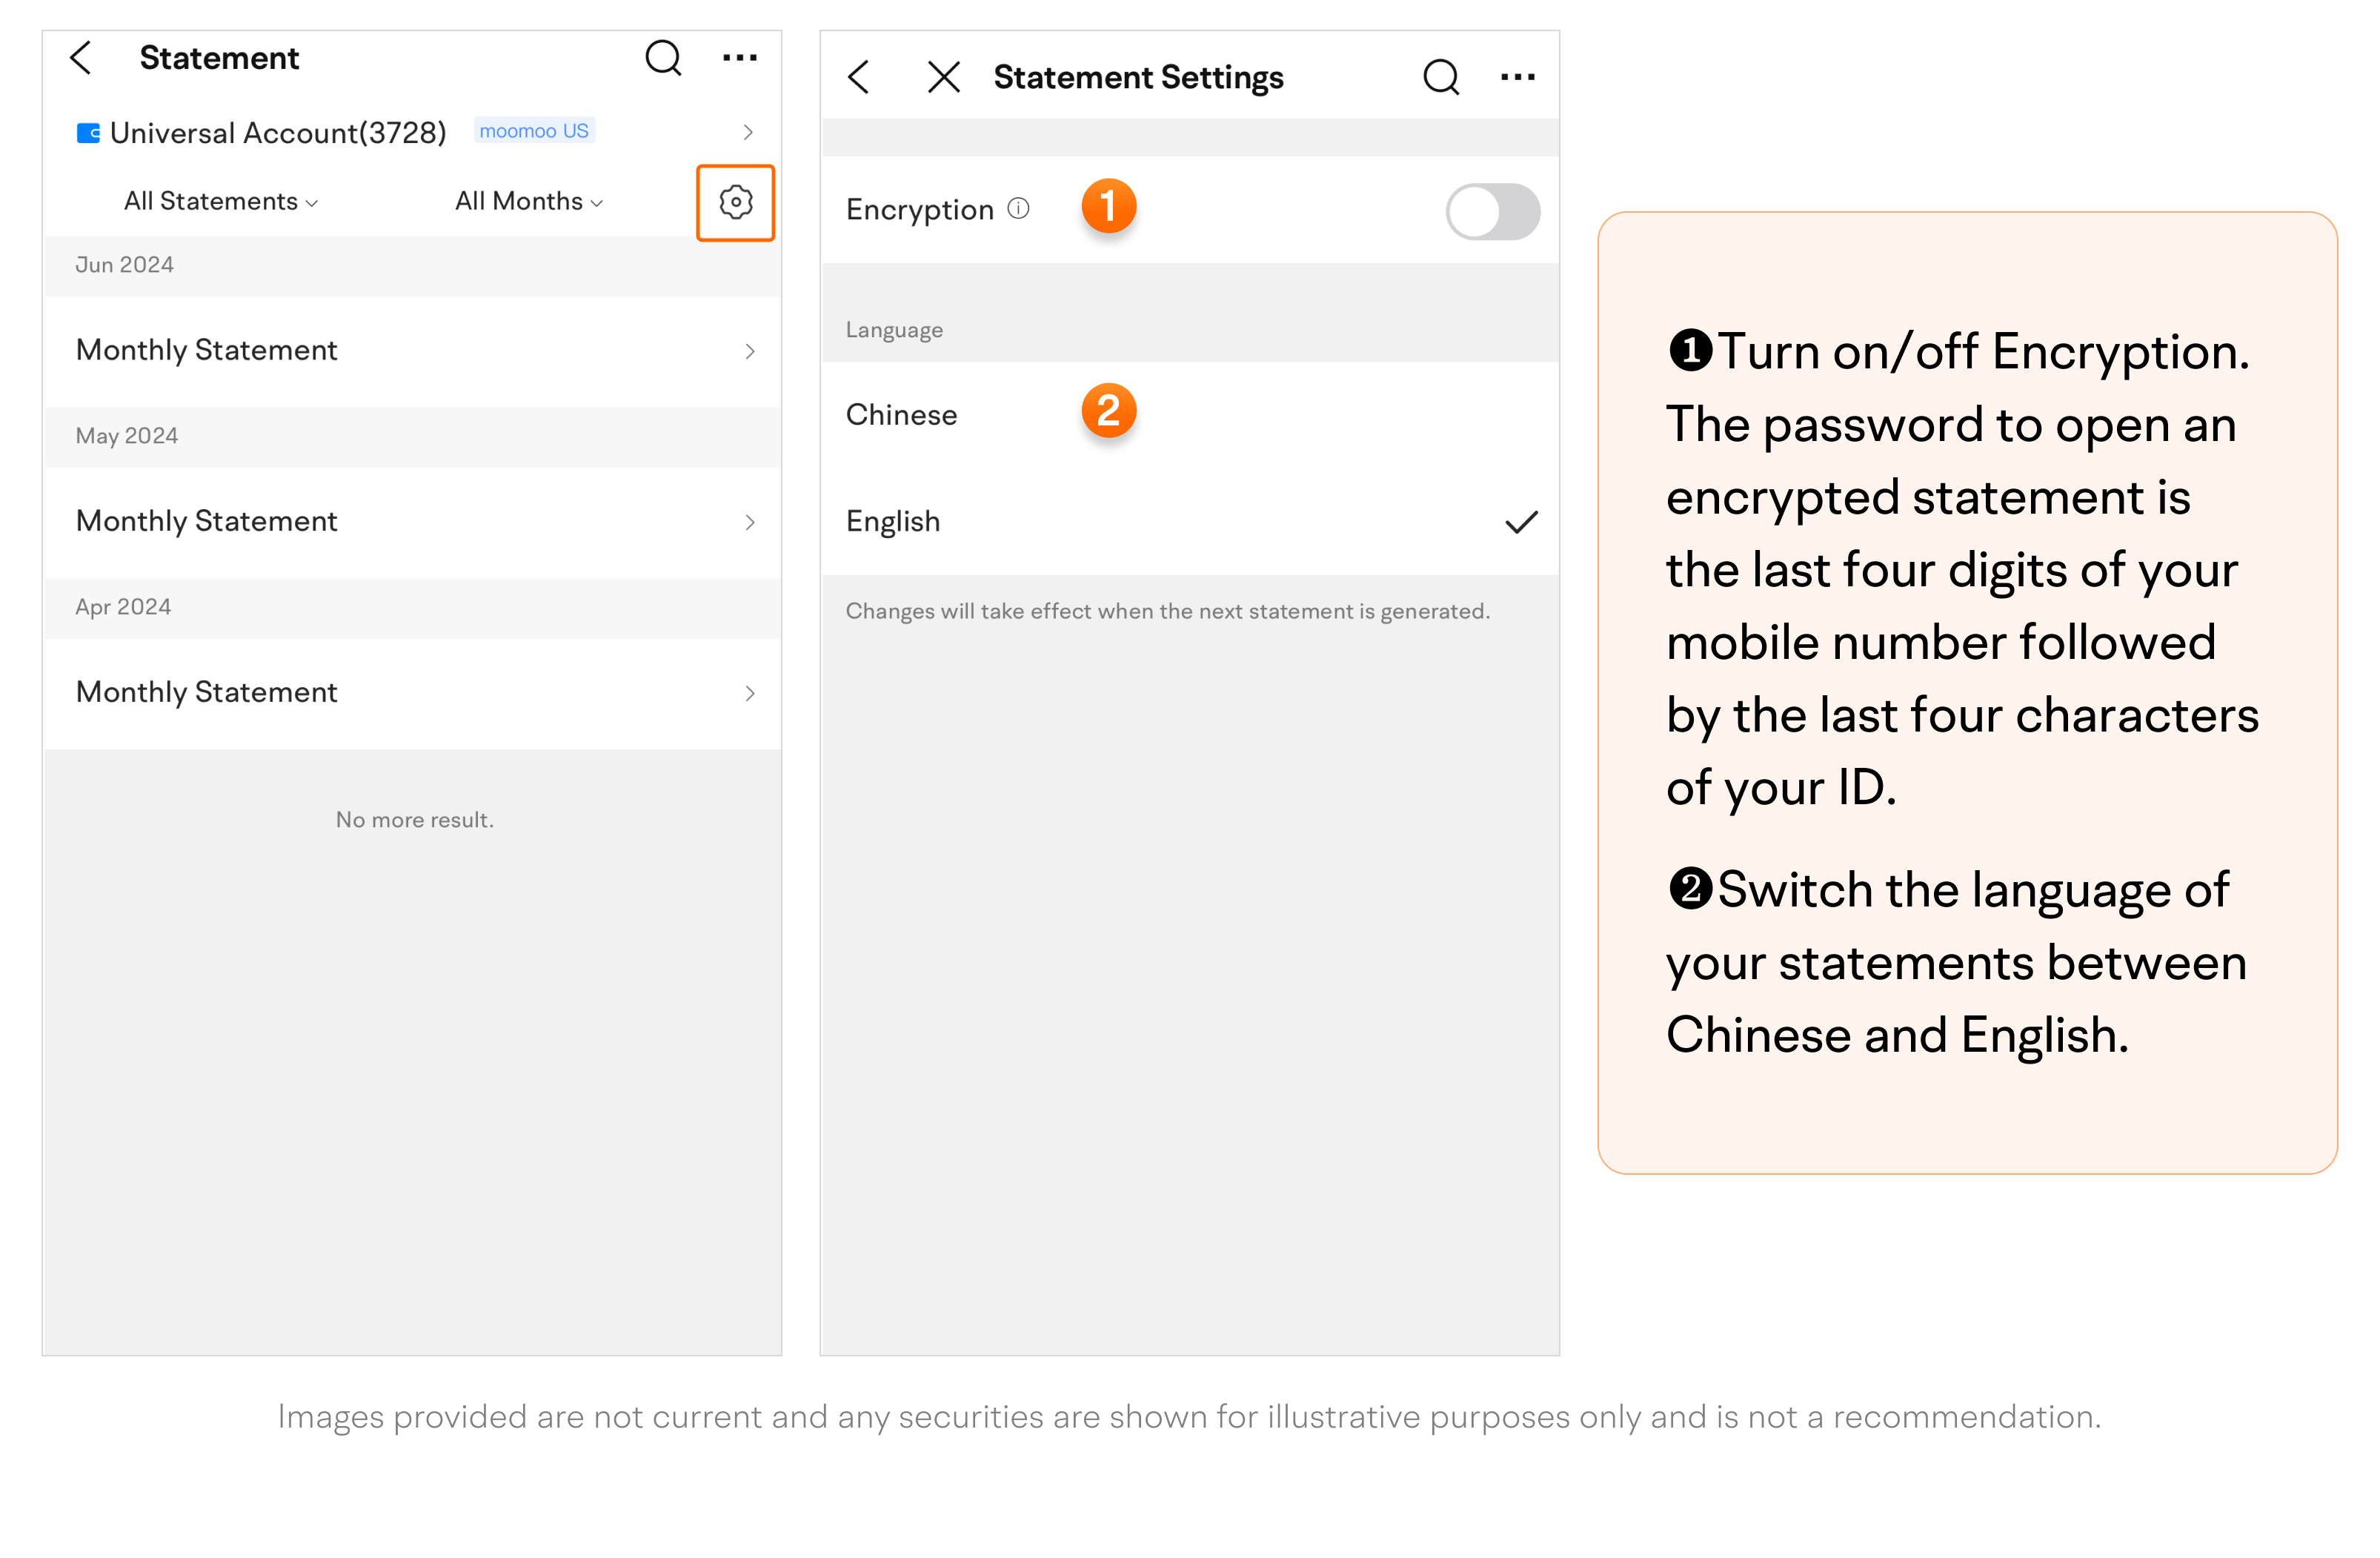
Task: Go back from the Statement screen
Action: (x=81, y=58)
